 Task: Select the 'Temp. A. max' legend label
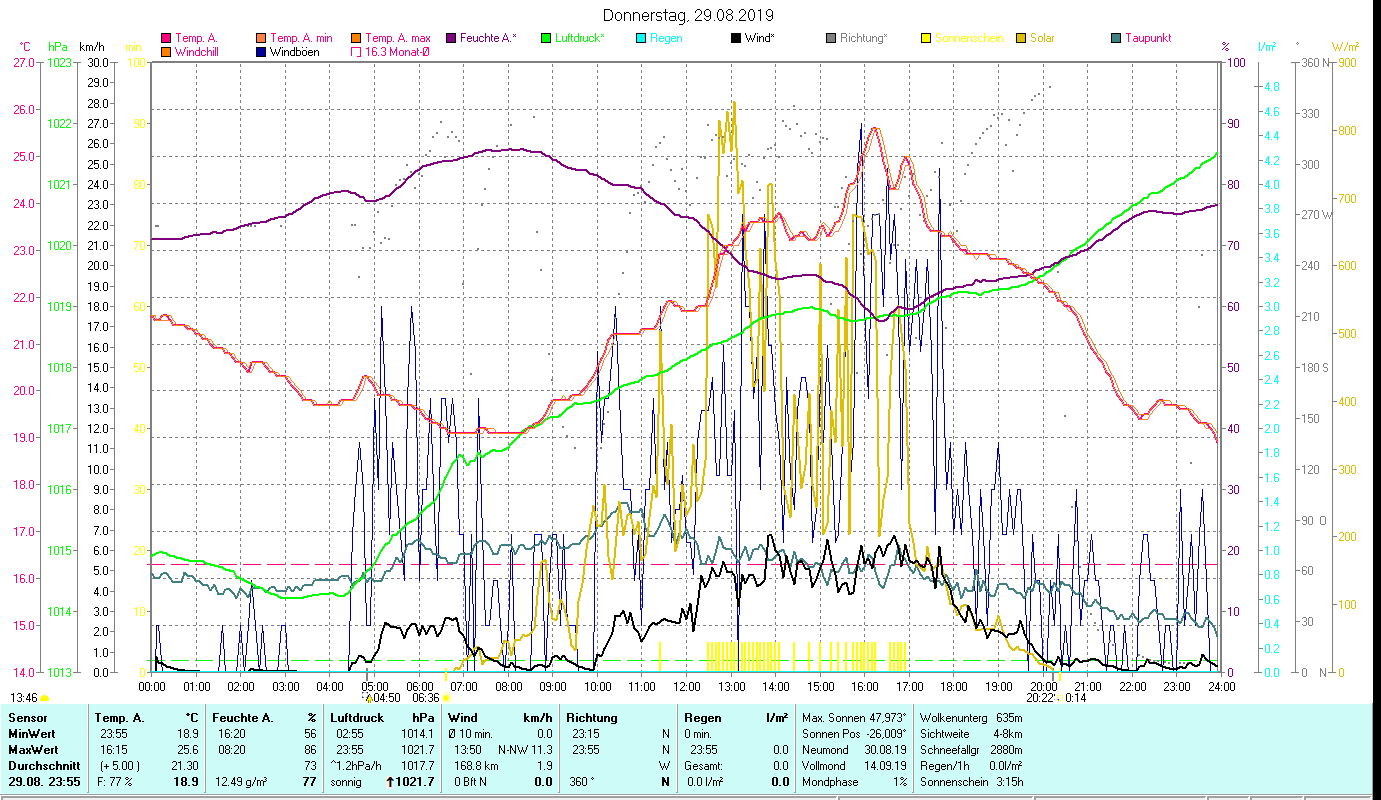pos(398,39)
